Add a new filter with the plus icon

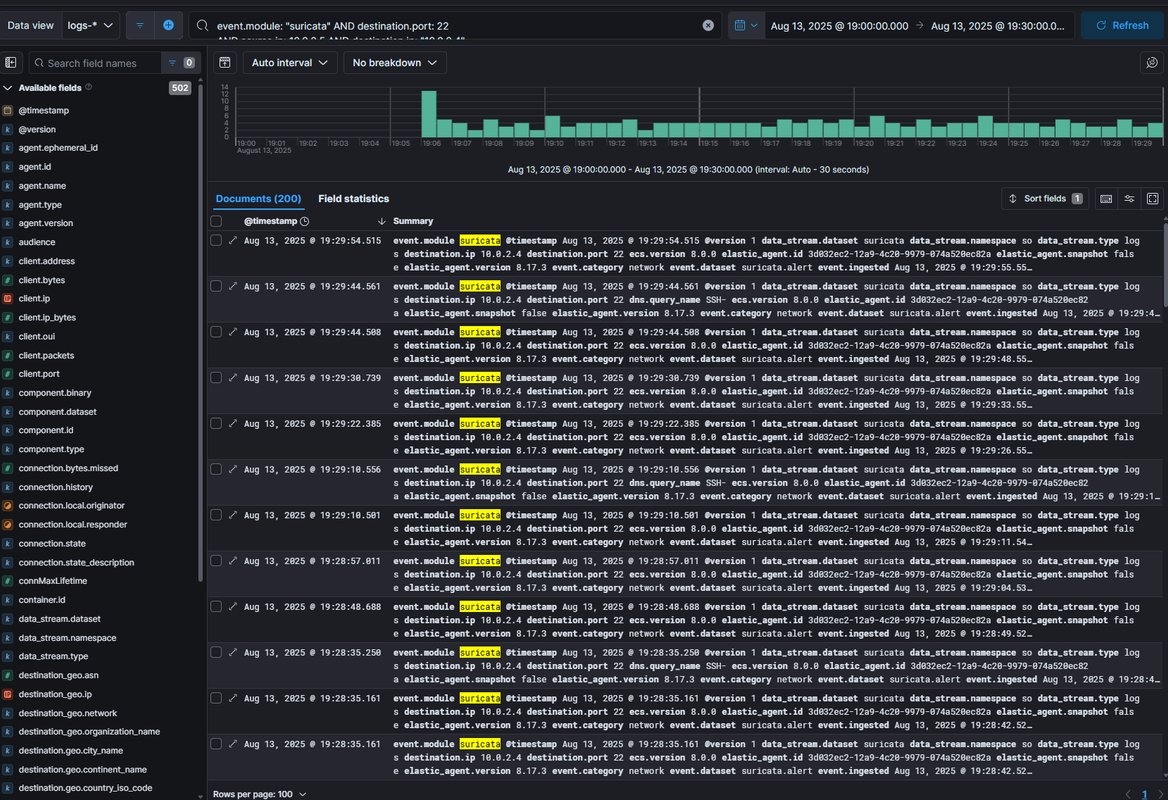168,25
